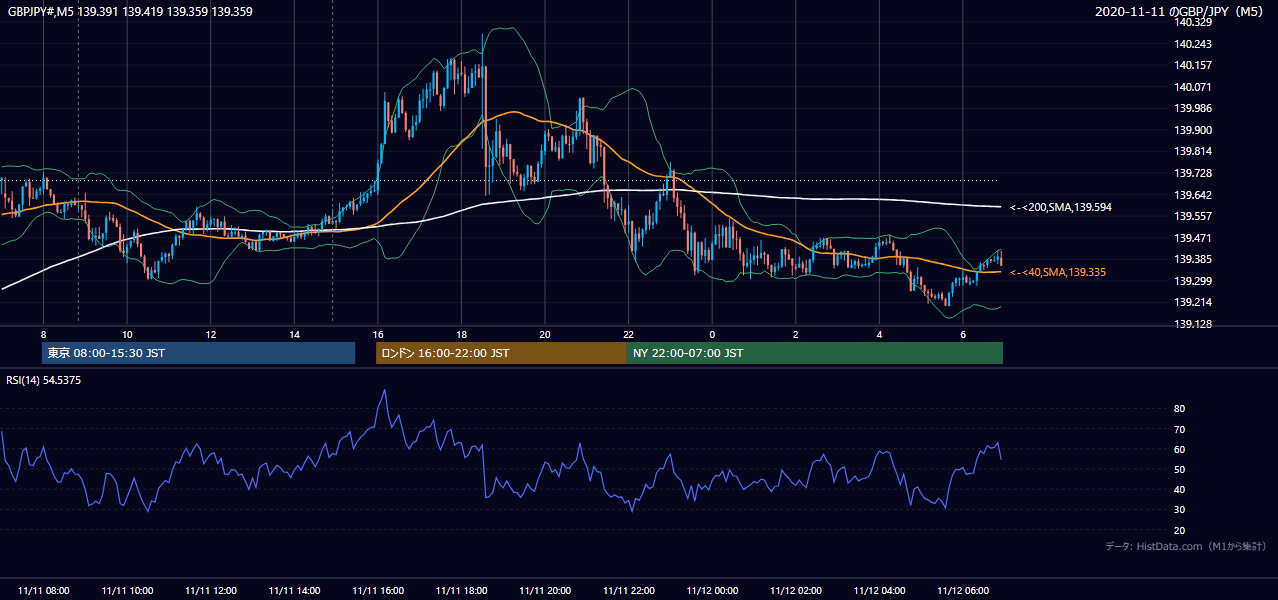Viewport: 1278px width, 600px height.
Task: Click hour tick 22 under price chart
Action: pos(628,334)
